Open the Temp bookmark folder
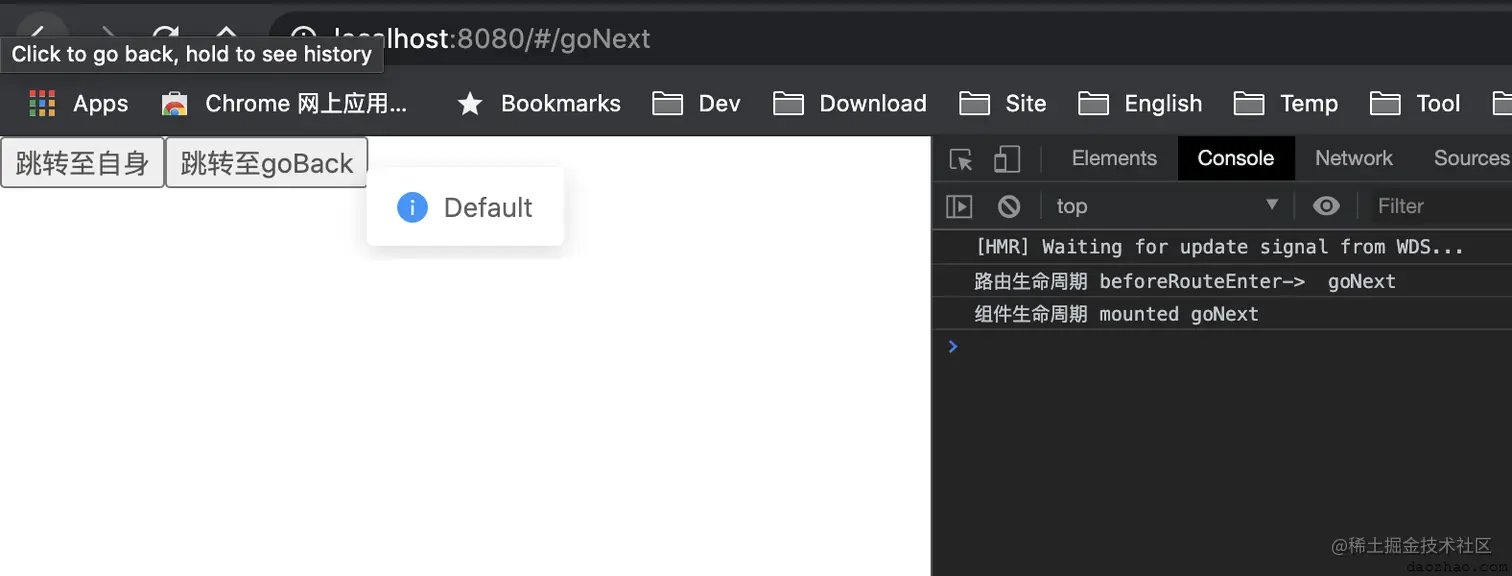The height and width of the screenshot is (576, 1512). pos(1286,104)
